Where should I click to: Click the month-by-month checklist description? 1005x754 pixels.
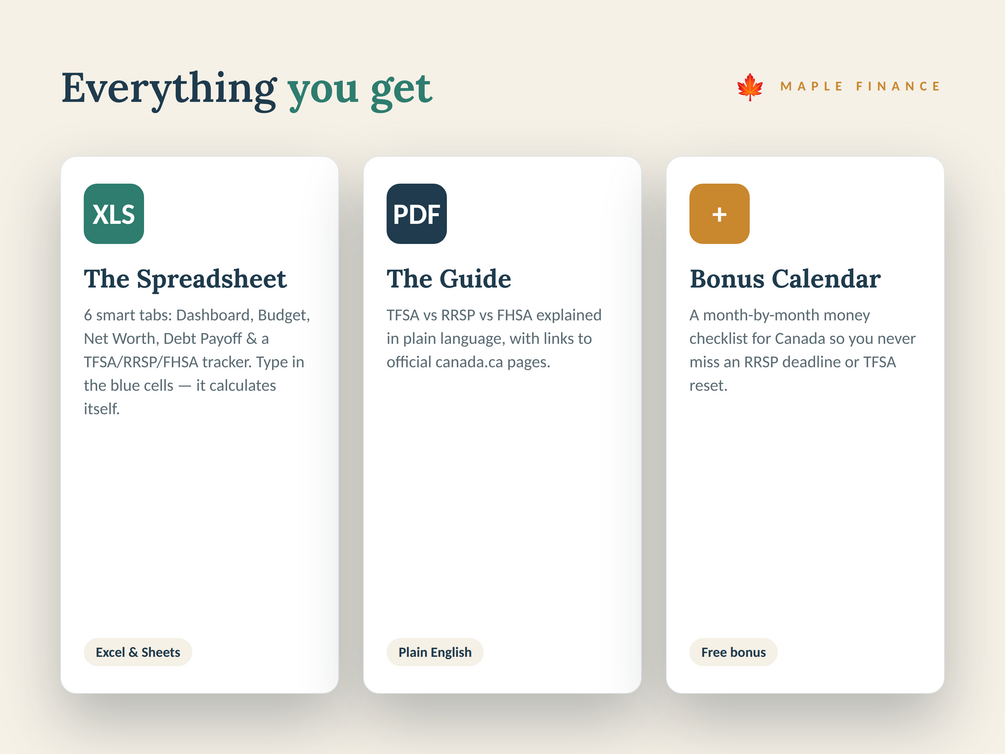[x=802, y=350]
